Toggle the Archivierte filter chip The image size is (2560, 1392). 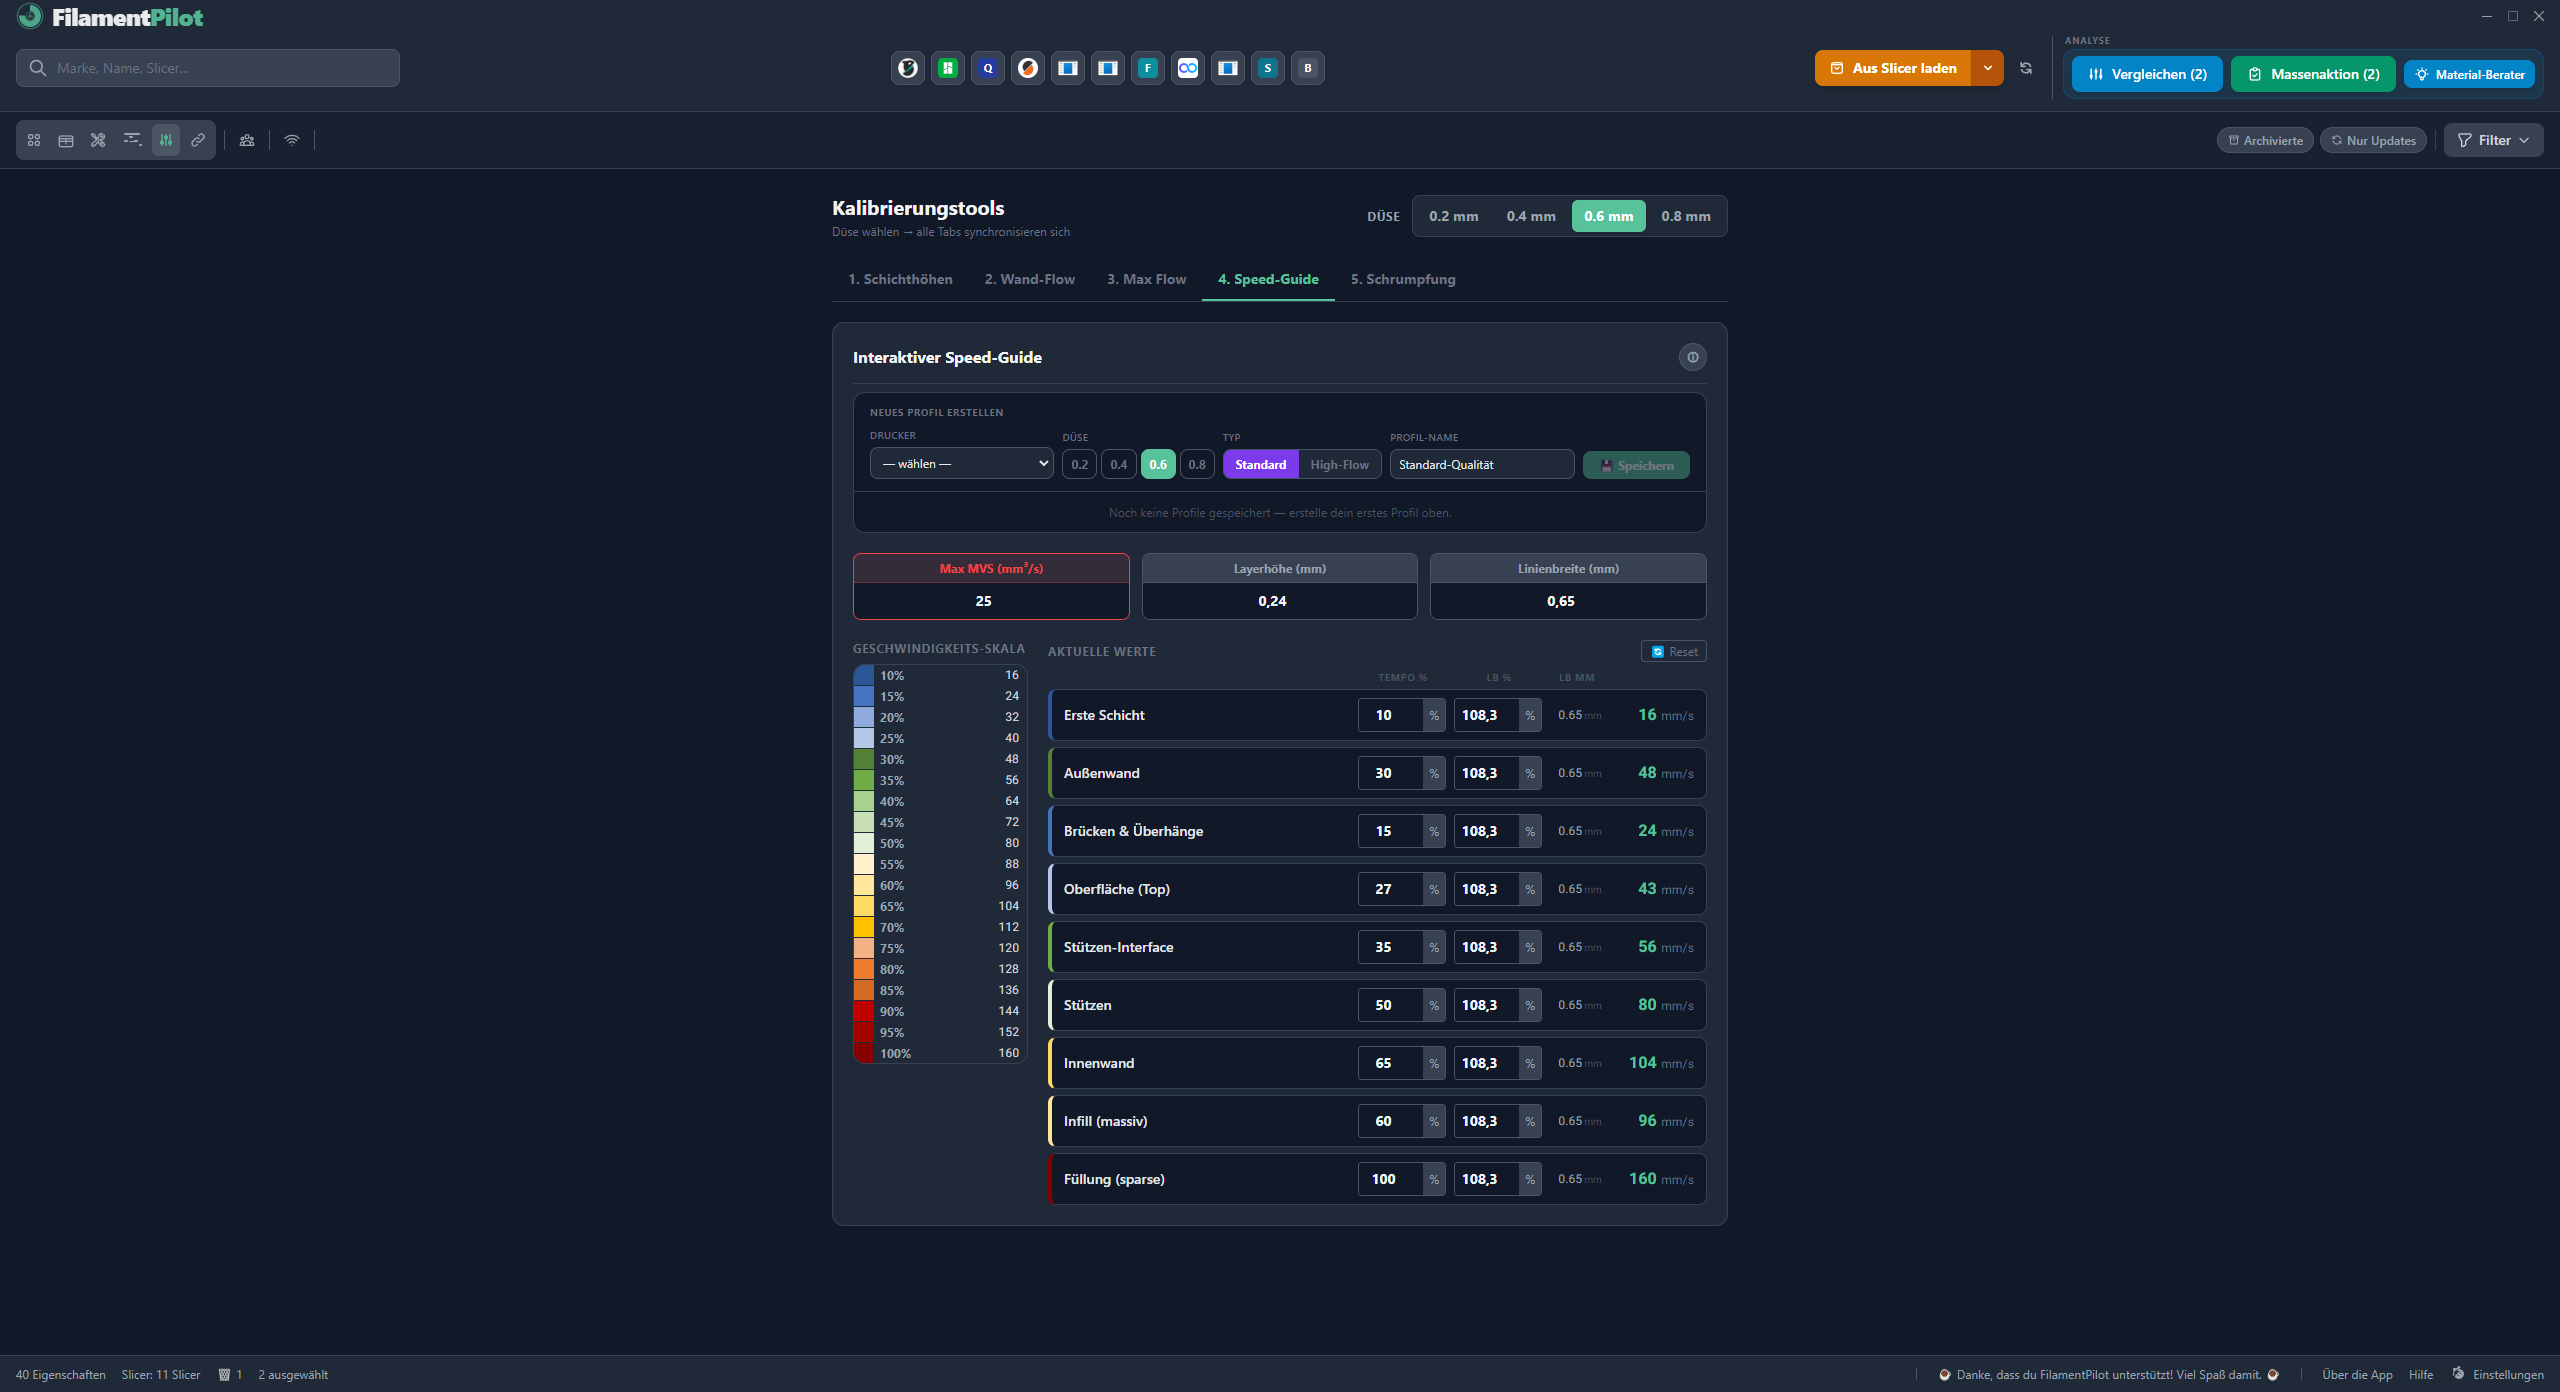coord(2265,140)
